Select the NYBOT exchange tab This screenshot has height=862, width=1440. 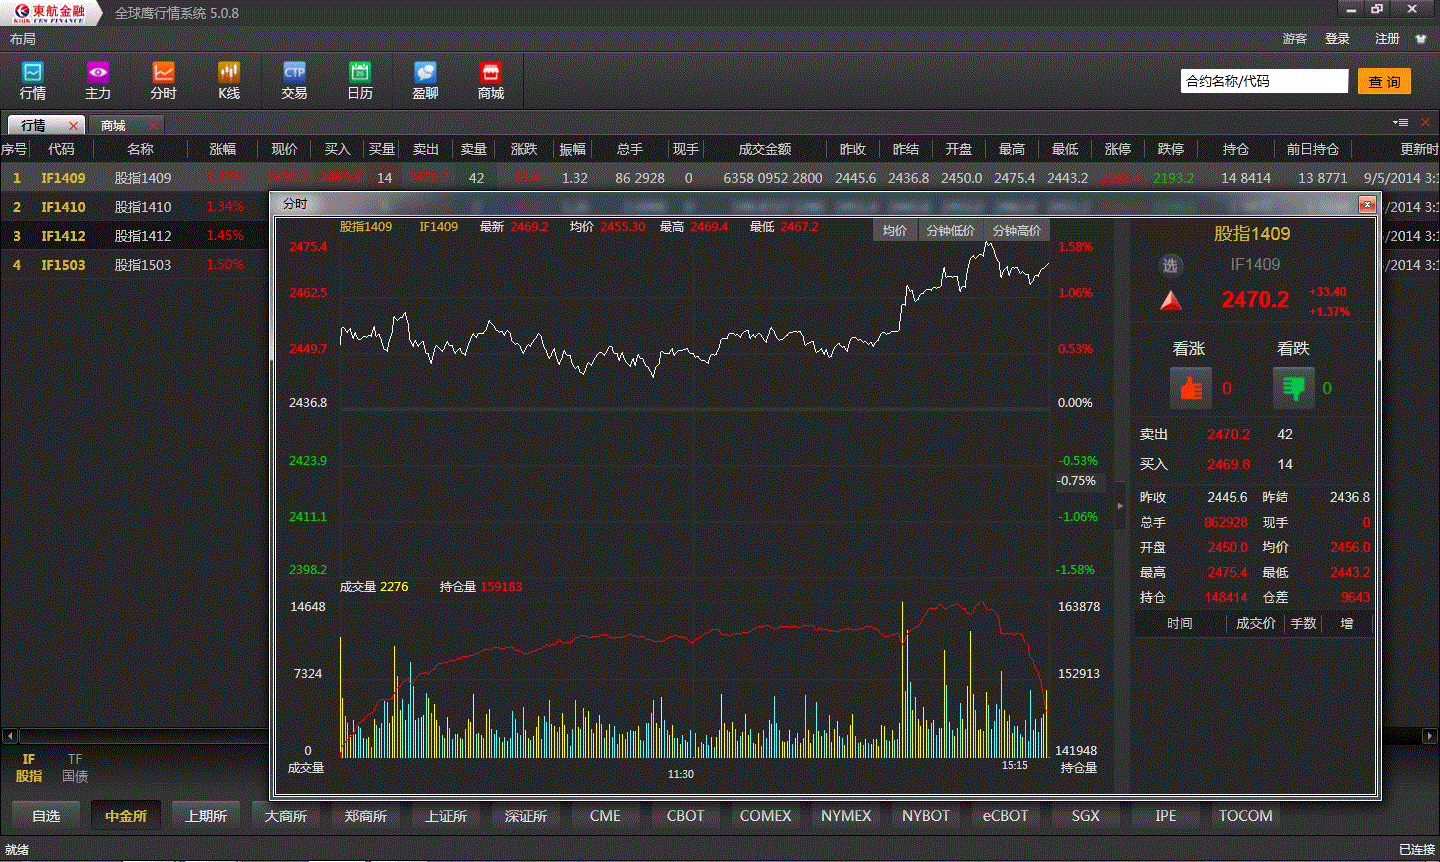point(926,816)
